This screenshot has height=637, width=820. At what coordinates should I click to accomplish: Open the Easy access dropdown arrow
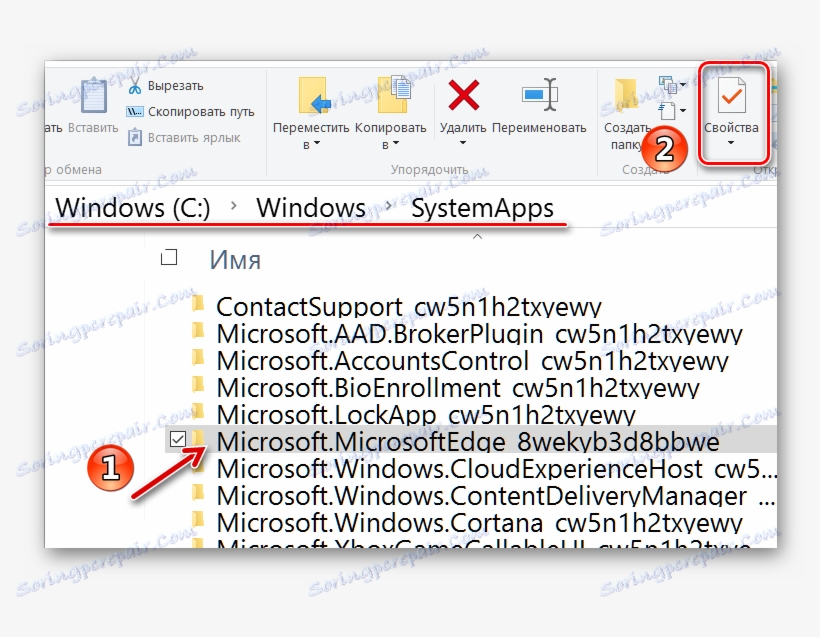point(683,111)
